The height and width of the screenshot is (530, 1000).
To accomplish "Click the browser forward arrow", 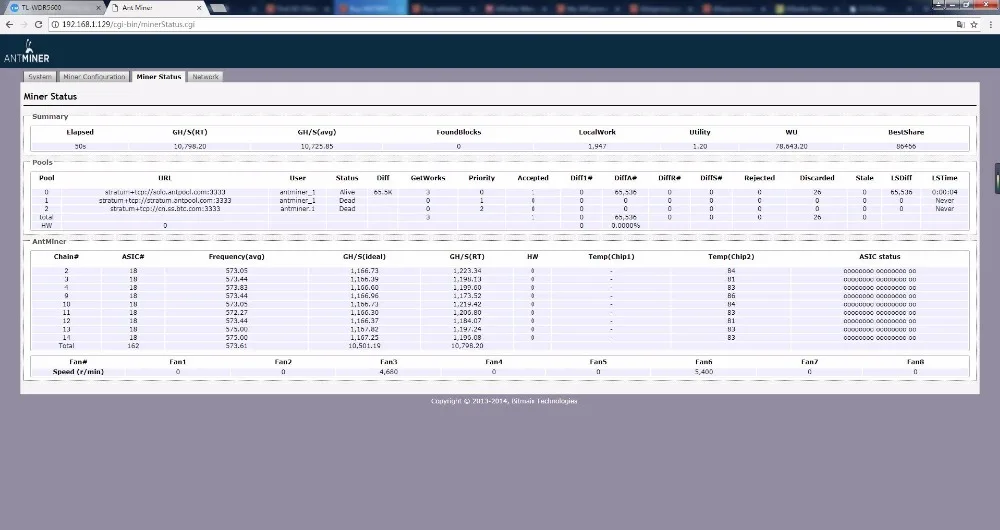I will point(24,24).
